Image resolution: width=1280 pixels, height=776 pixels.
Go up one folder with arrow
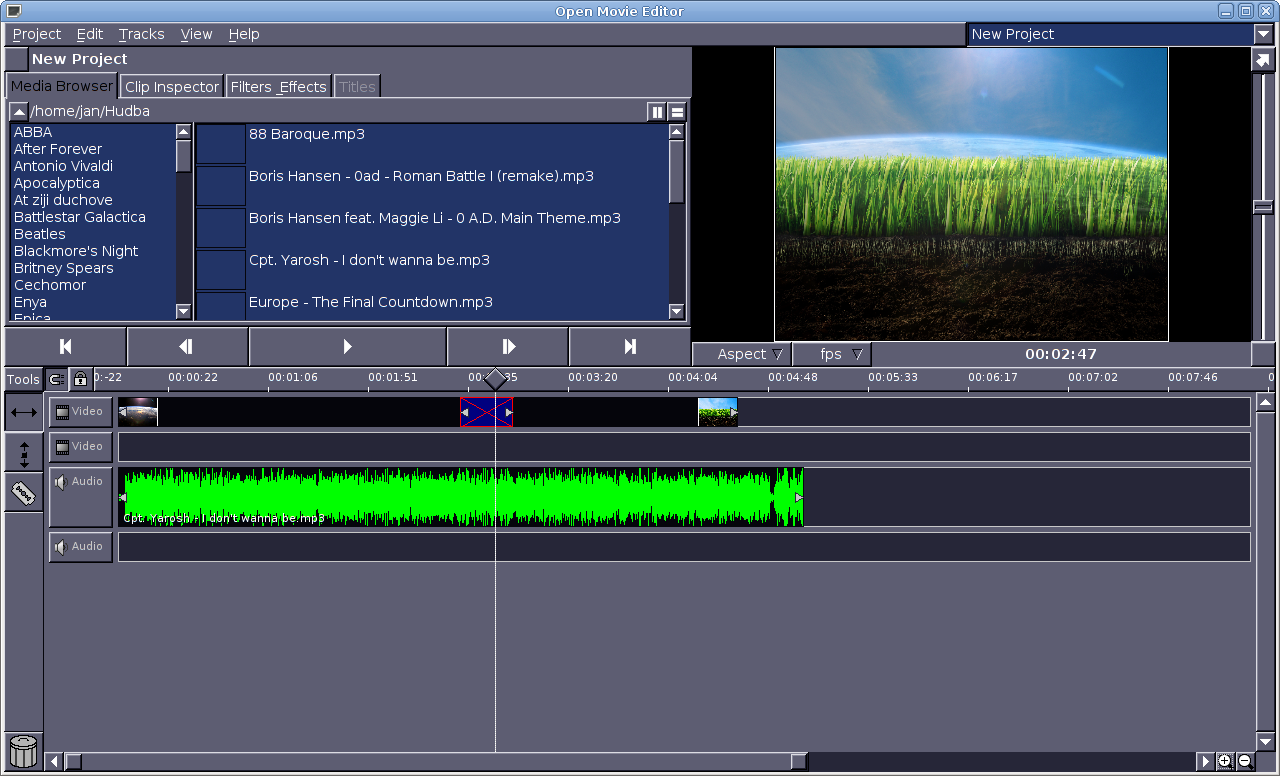point(19,111)
